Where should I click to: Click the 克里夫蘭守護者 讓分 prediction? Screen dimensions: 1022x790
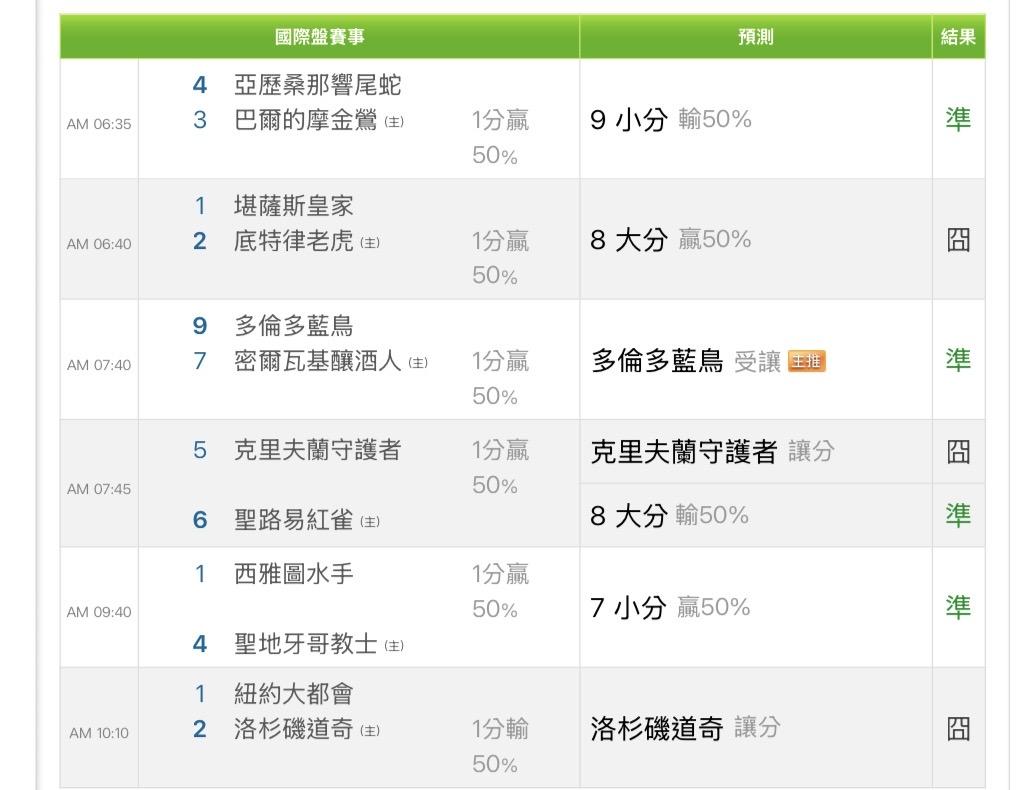711,451
